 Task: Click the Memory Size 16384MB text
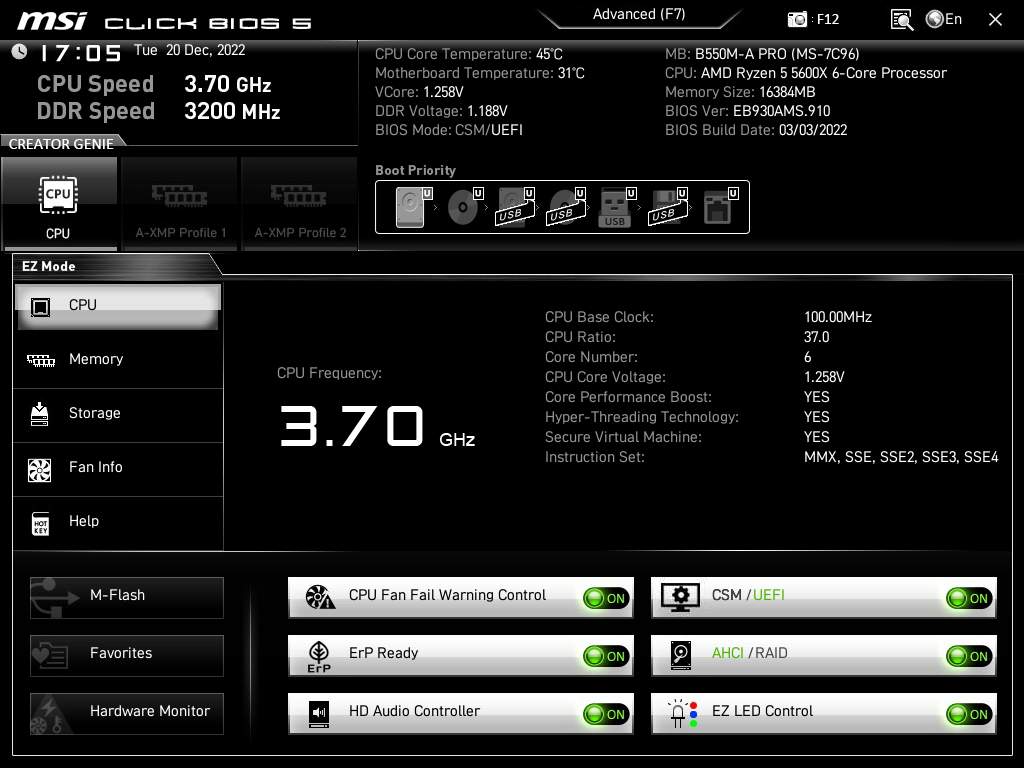(740, 92)
